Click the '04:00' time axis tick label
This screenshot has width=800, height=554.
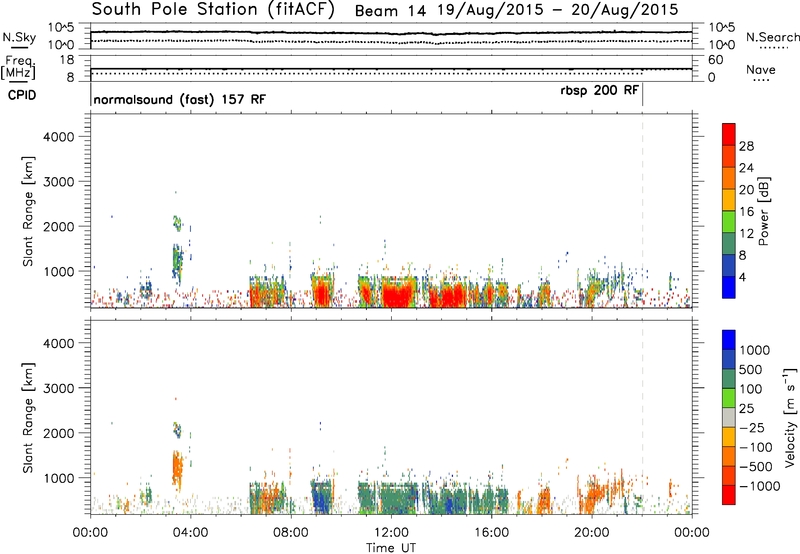point(190,533)
